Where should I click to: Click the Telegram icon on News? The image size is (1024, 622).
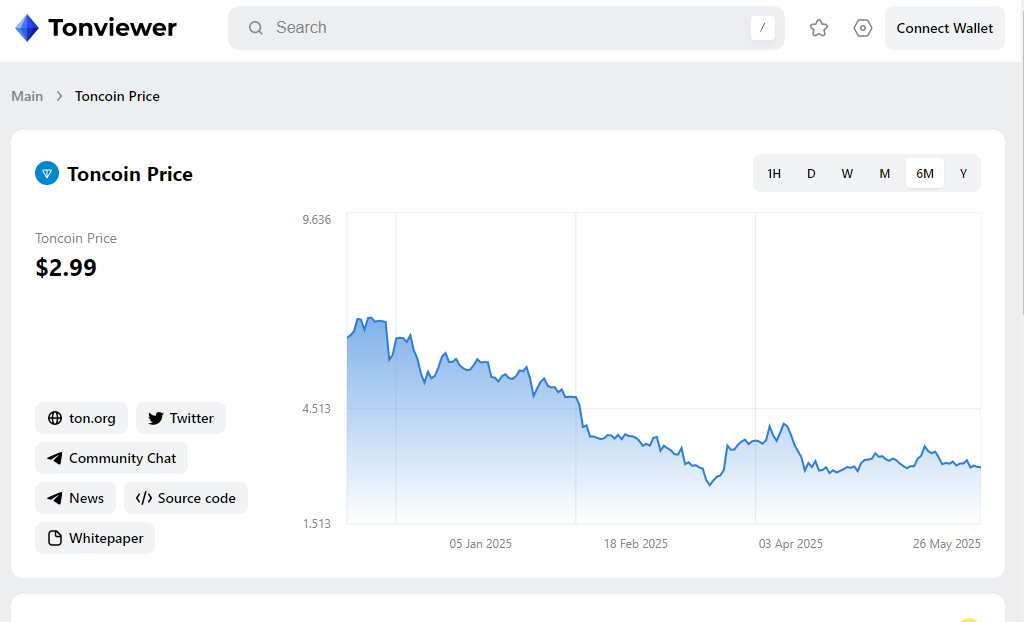(x=55, y=498)
